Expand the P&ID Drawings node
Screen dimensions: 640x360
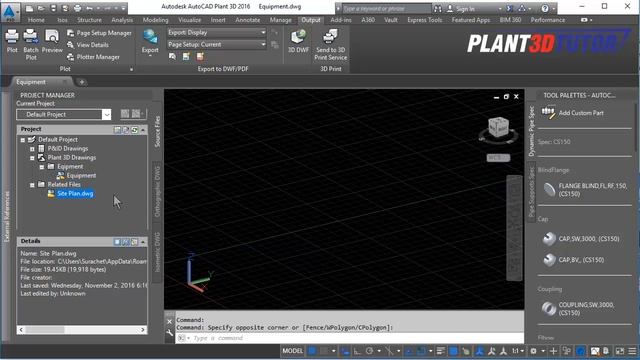(32, 149)
